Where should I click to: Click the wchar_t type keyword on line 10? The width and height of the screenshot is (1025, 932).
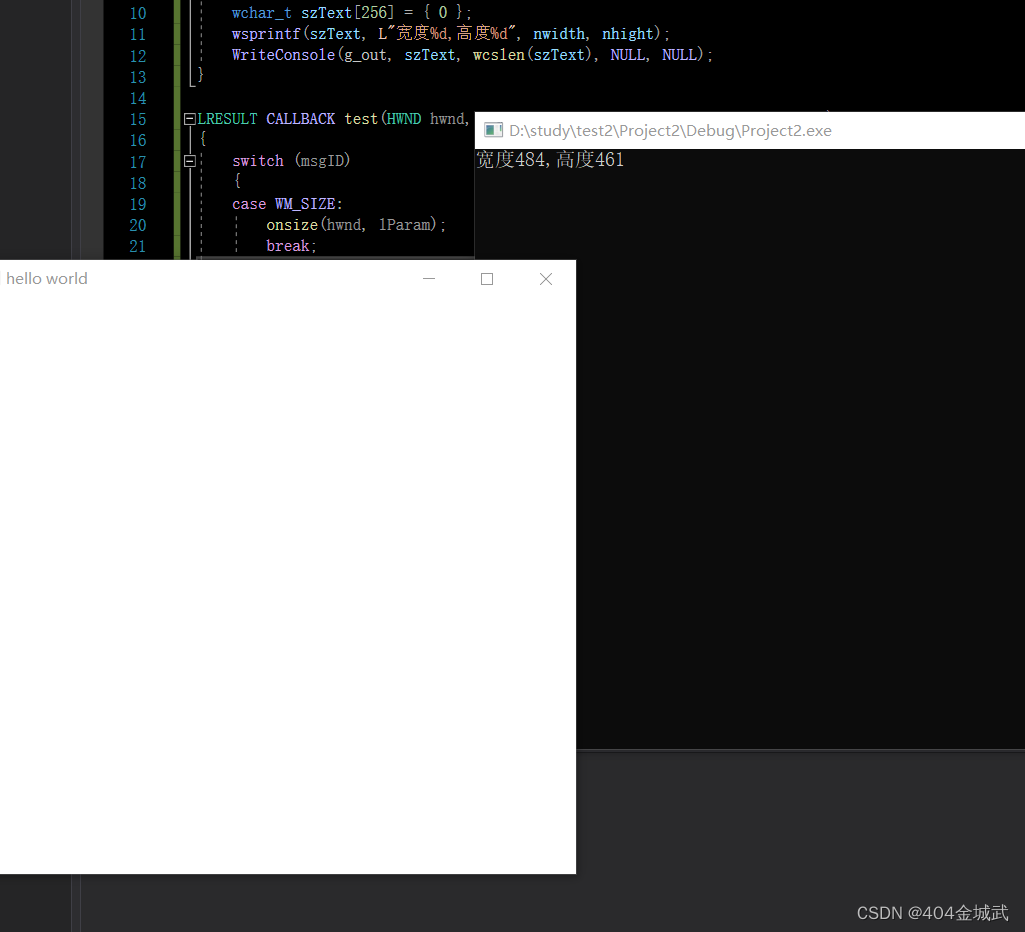(x=262, y=13)
